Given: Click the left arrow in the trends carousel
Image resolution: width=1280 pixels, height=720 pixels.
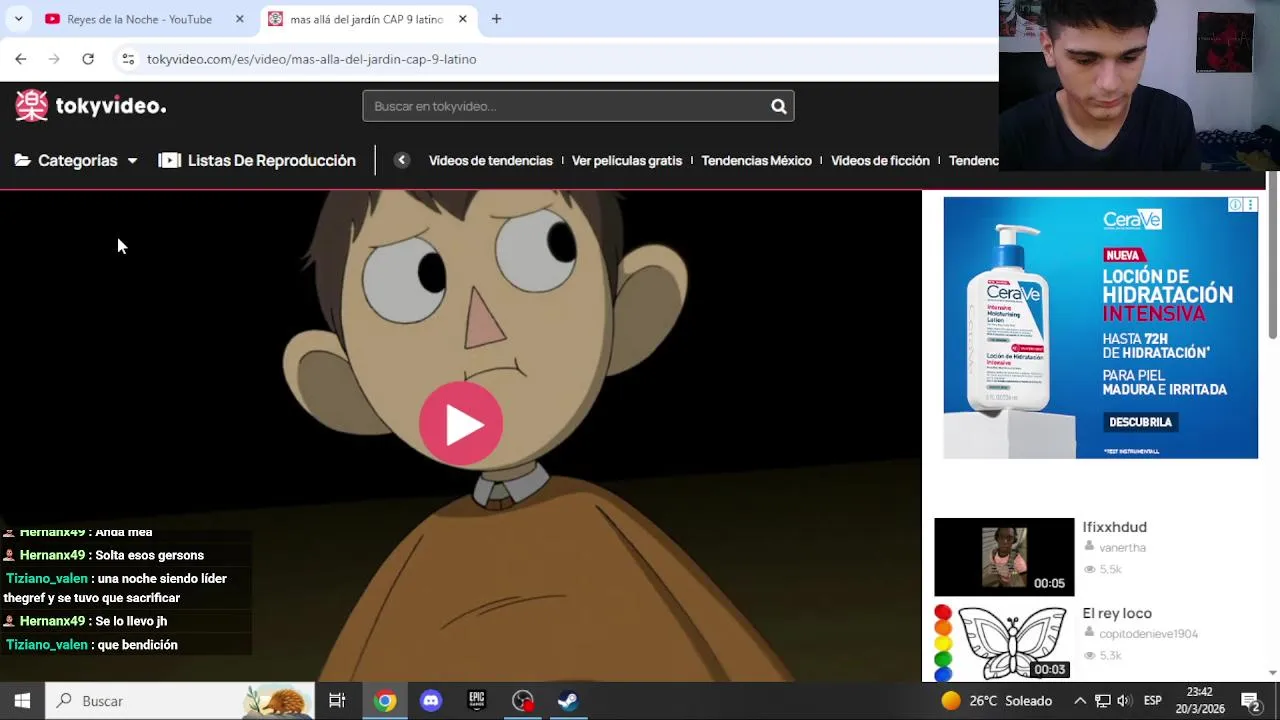Looking at the screenshot, I should coord(401,160).
